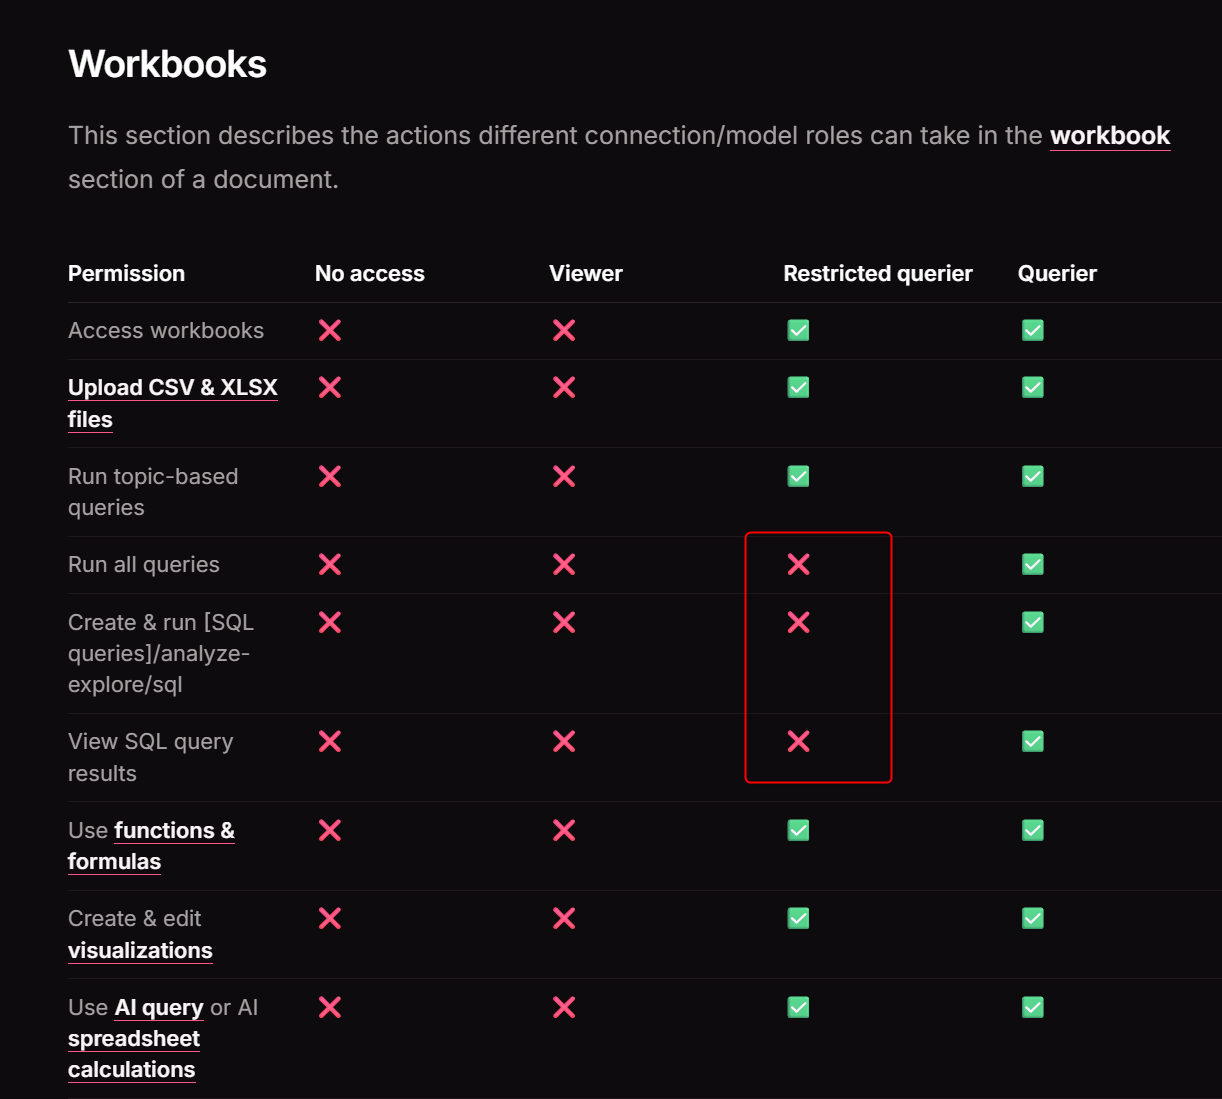Click the "Viewer" column header
1222x1099 pixels.
pyautogui.click(x=585, y=274)
